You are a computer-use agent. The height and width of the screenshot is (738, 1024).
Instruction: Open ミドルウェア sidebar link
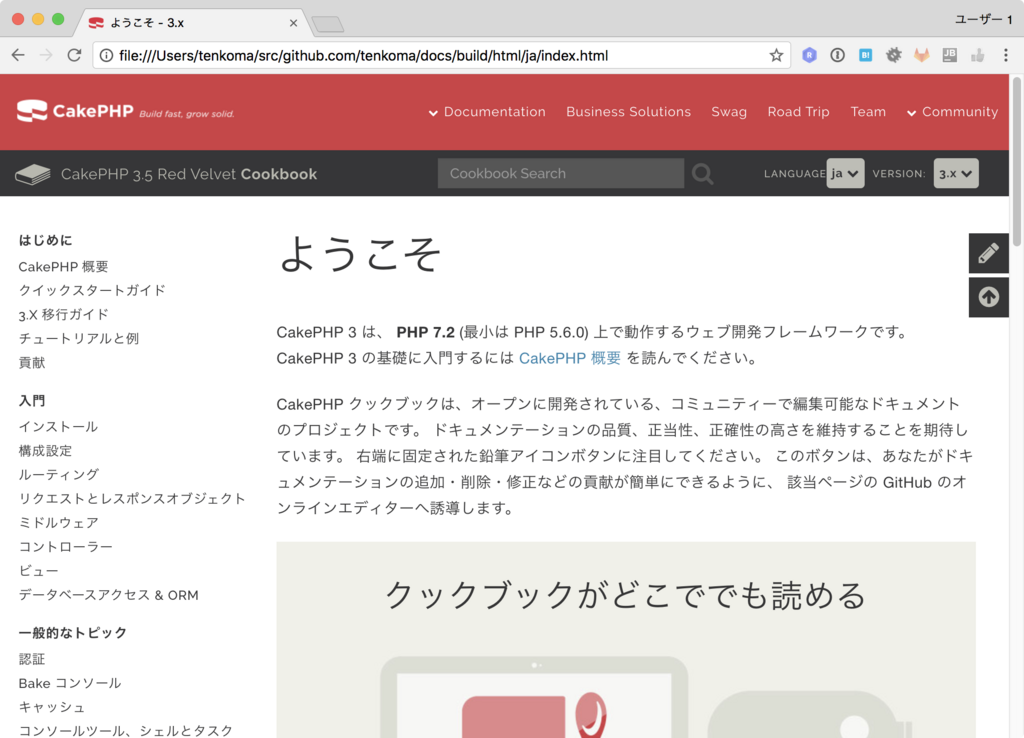click(58, 522)
